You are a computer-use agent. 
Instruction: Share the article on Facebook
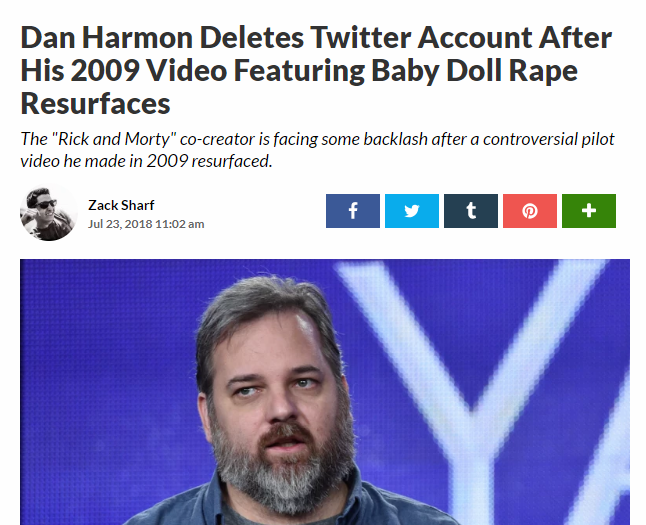click(x=352, y=211)
